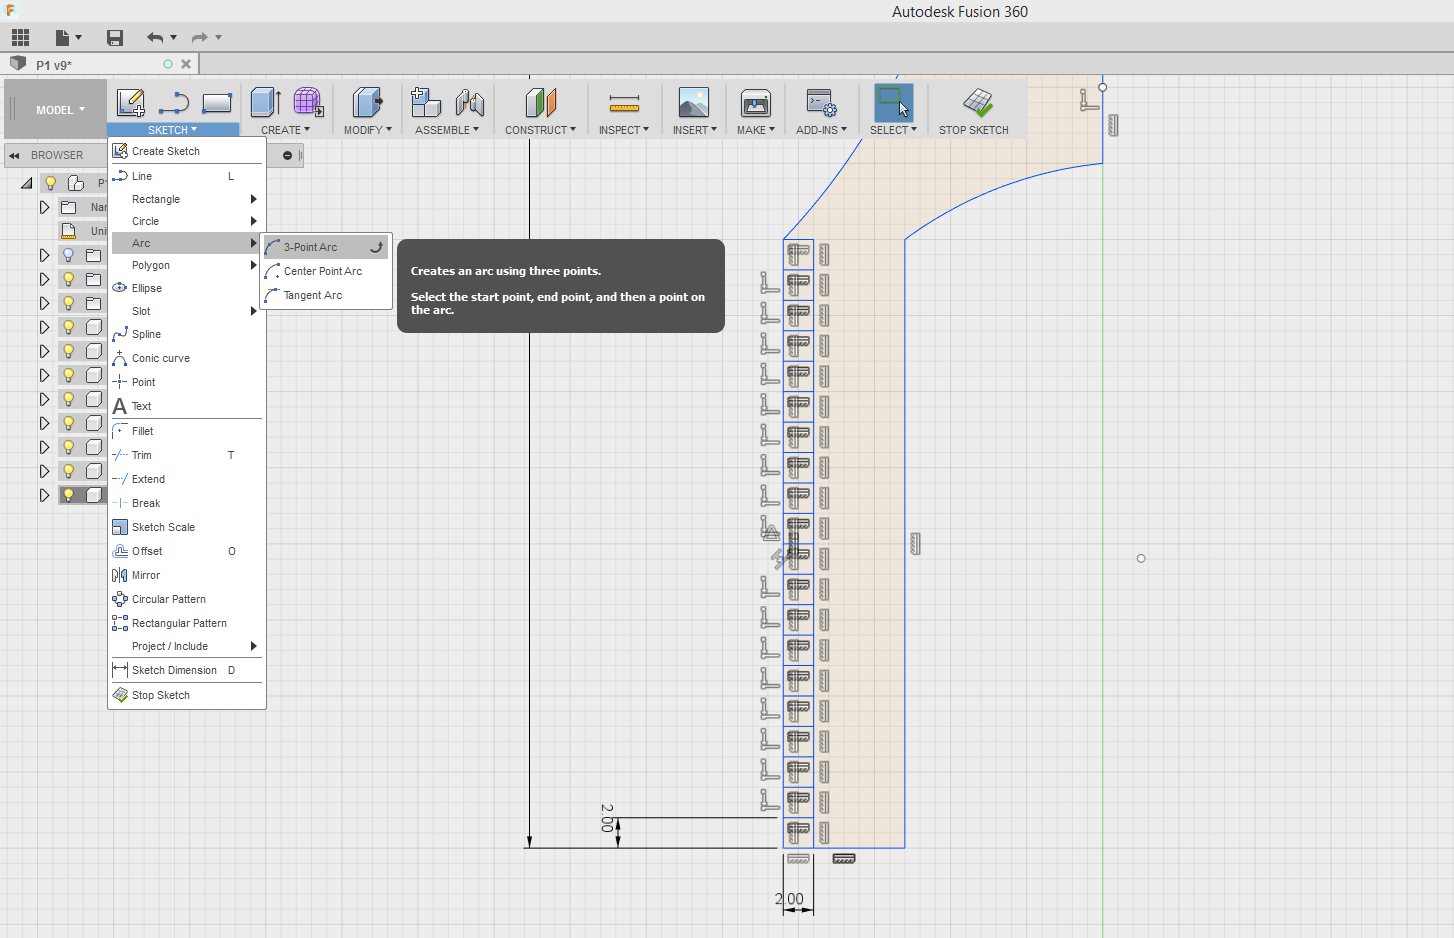
Task: Click Stop Sketch at the menu bottom
Action: coord(187,695)
